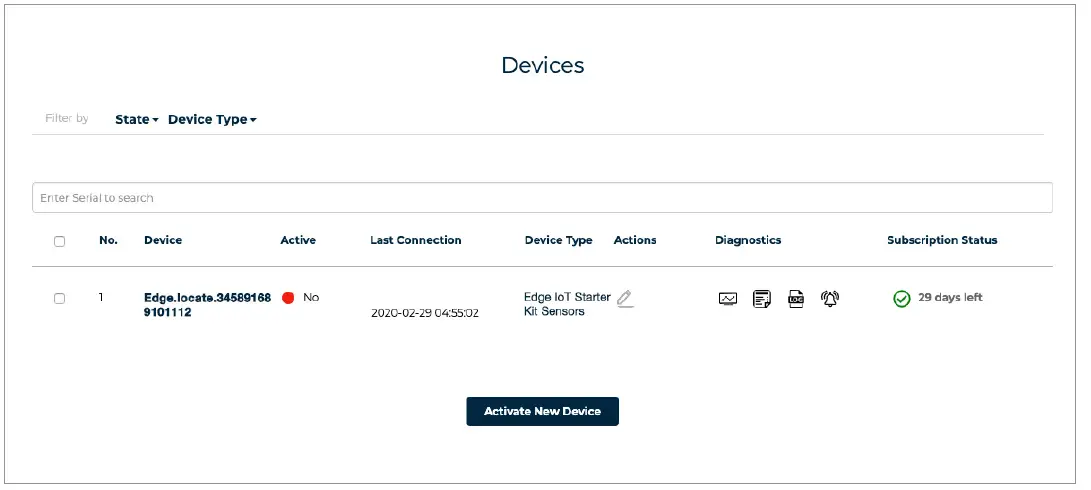The width and height of the screenshot is (1091, 490).
Task: Click the Subscription Status column header
Action: coord(941,240)
